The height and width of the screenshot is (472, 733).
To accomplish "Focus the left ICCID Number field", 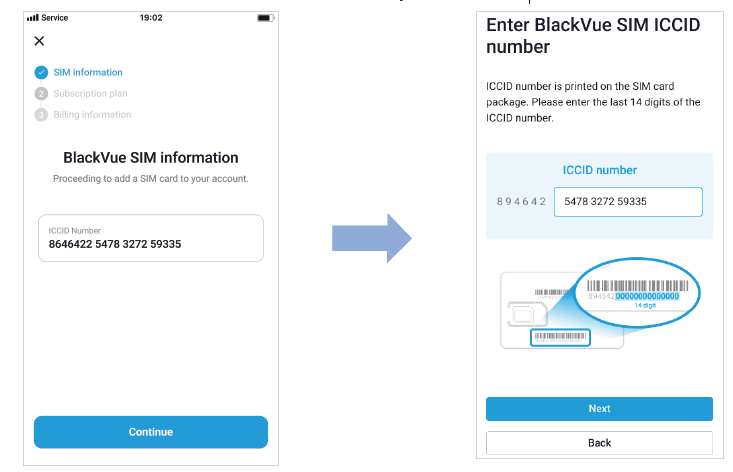I will (150, 238).
